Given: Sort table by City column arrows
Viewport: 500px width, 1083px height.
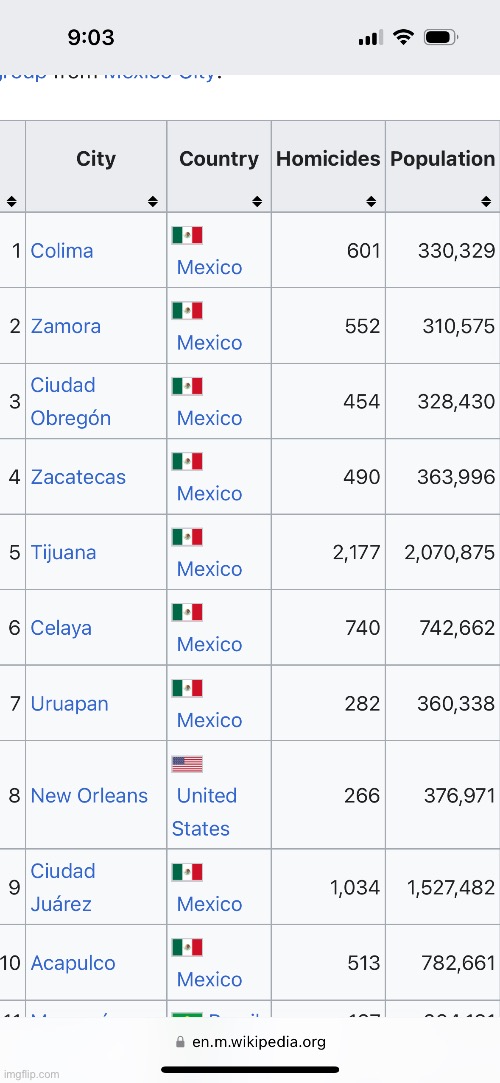Looking at the screenshot, I should tap(153, 202).
